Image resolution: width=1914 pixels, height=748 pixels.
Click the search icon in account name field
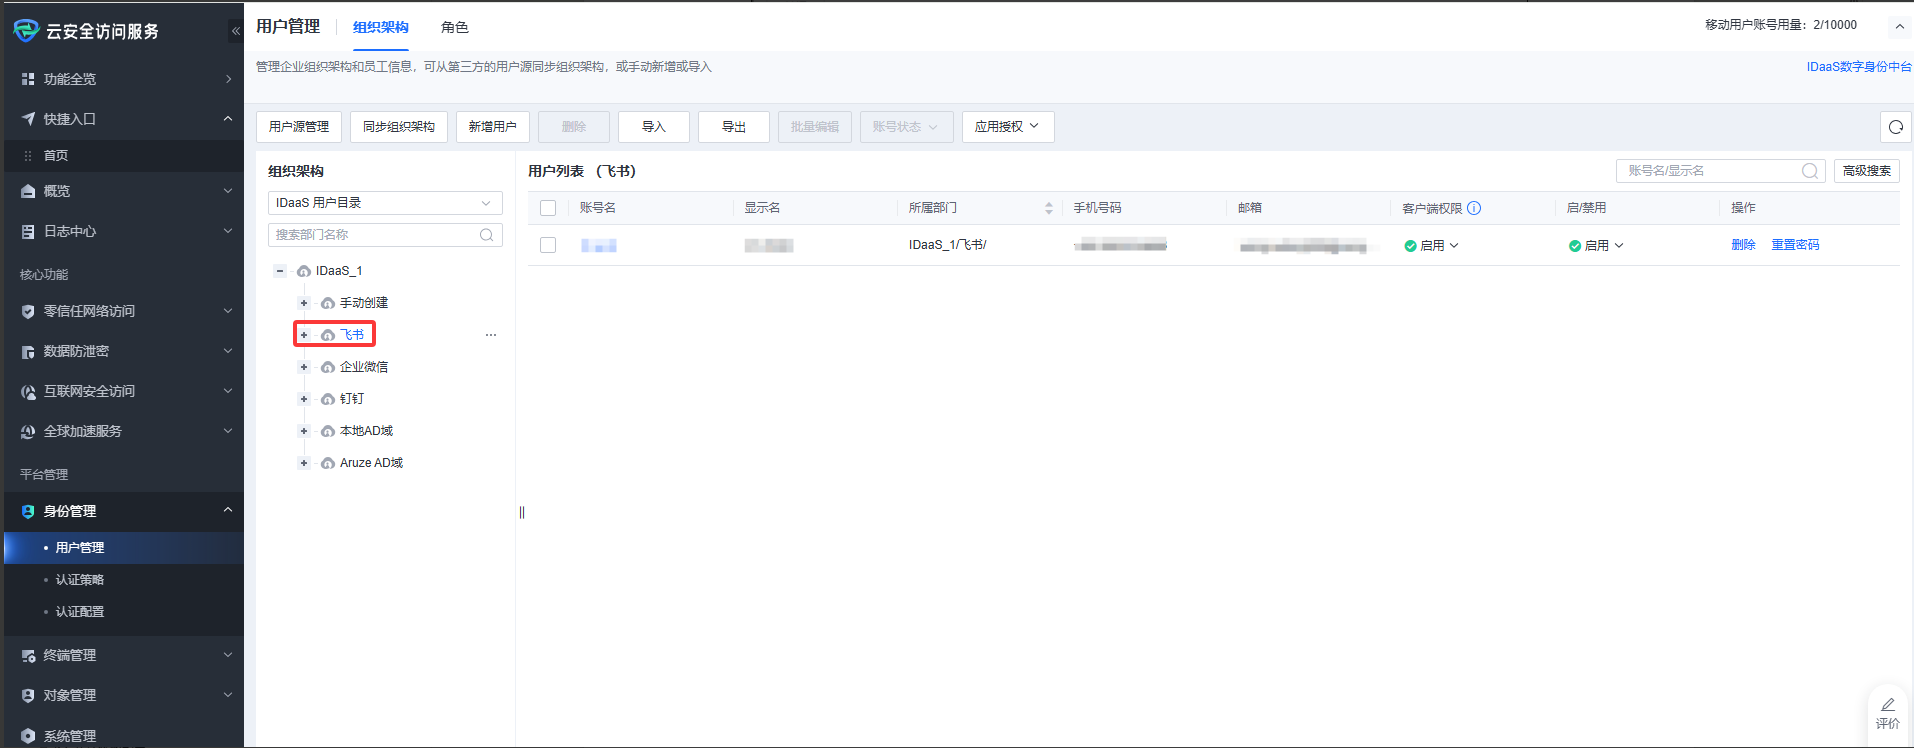1809,171
